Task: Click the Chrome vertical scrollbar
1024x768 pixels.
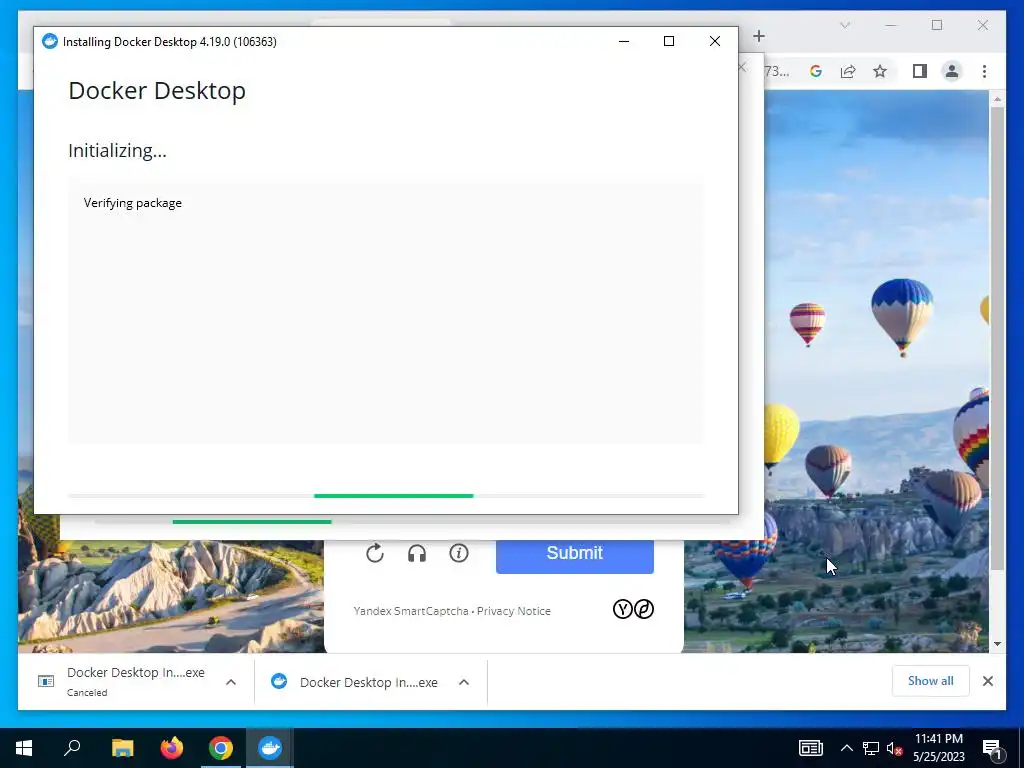Action: coord(997,336)
